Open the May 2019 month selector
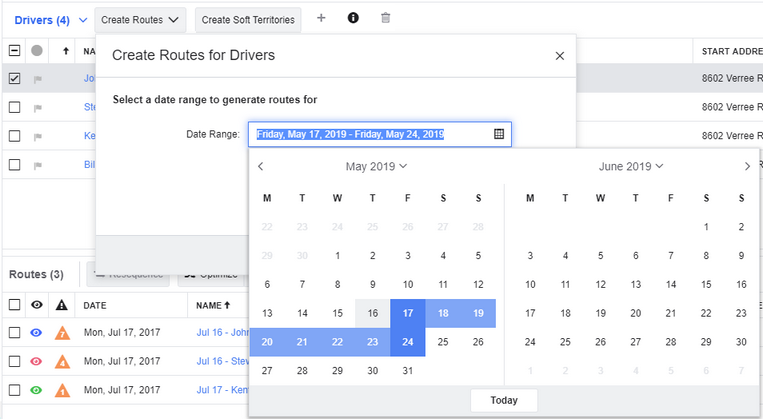The width and height of the screenshot is (763, 419). (376, 166)
